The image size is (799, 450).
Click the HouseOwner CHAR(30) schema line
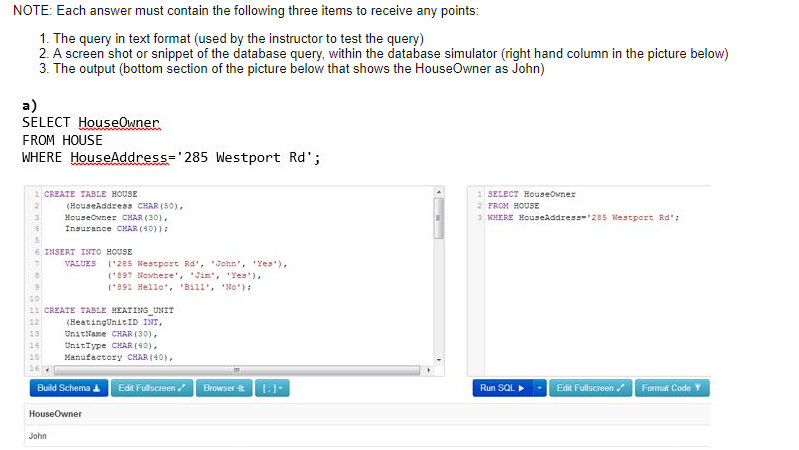click(x=116, y=218)
